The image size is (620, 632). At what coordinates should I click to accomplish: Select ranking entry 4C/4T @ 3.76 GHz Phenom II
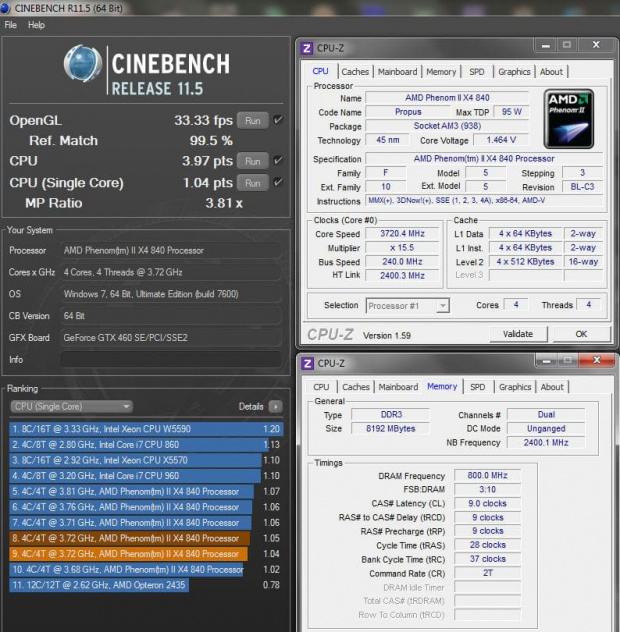tap(146, 507)
